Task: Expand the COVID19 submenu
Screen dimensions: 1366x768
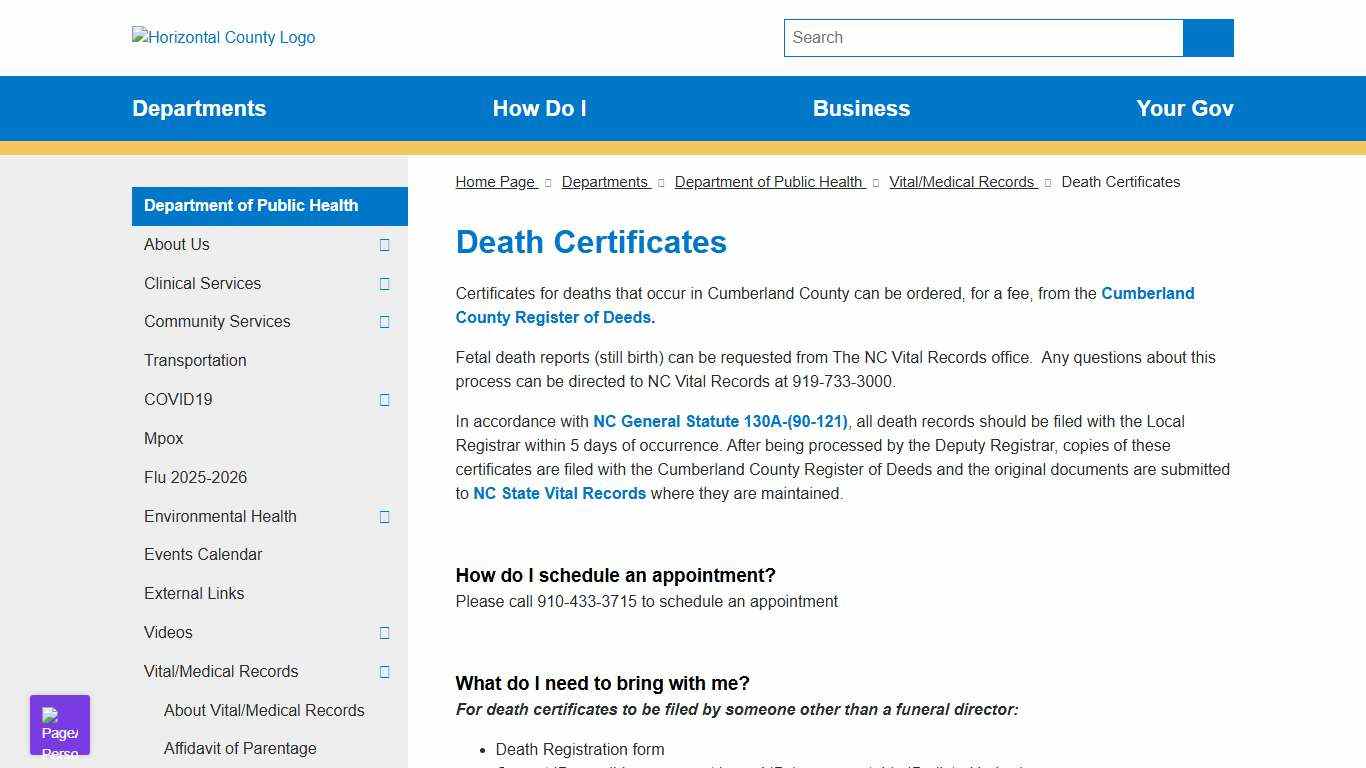Action: [384, 399]
